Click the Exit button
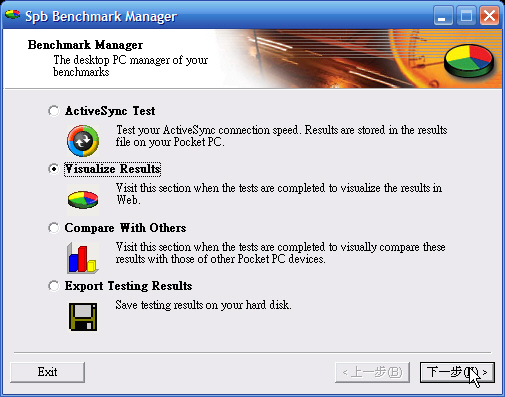 pyautogui.click(x=47, y=372)
